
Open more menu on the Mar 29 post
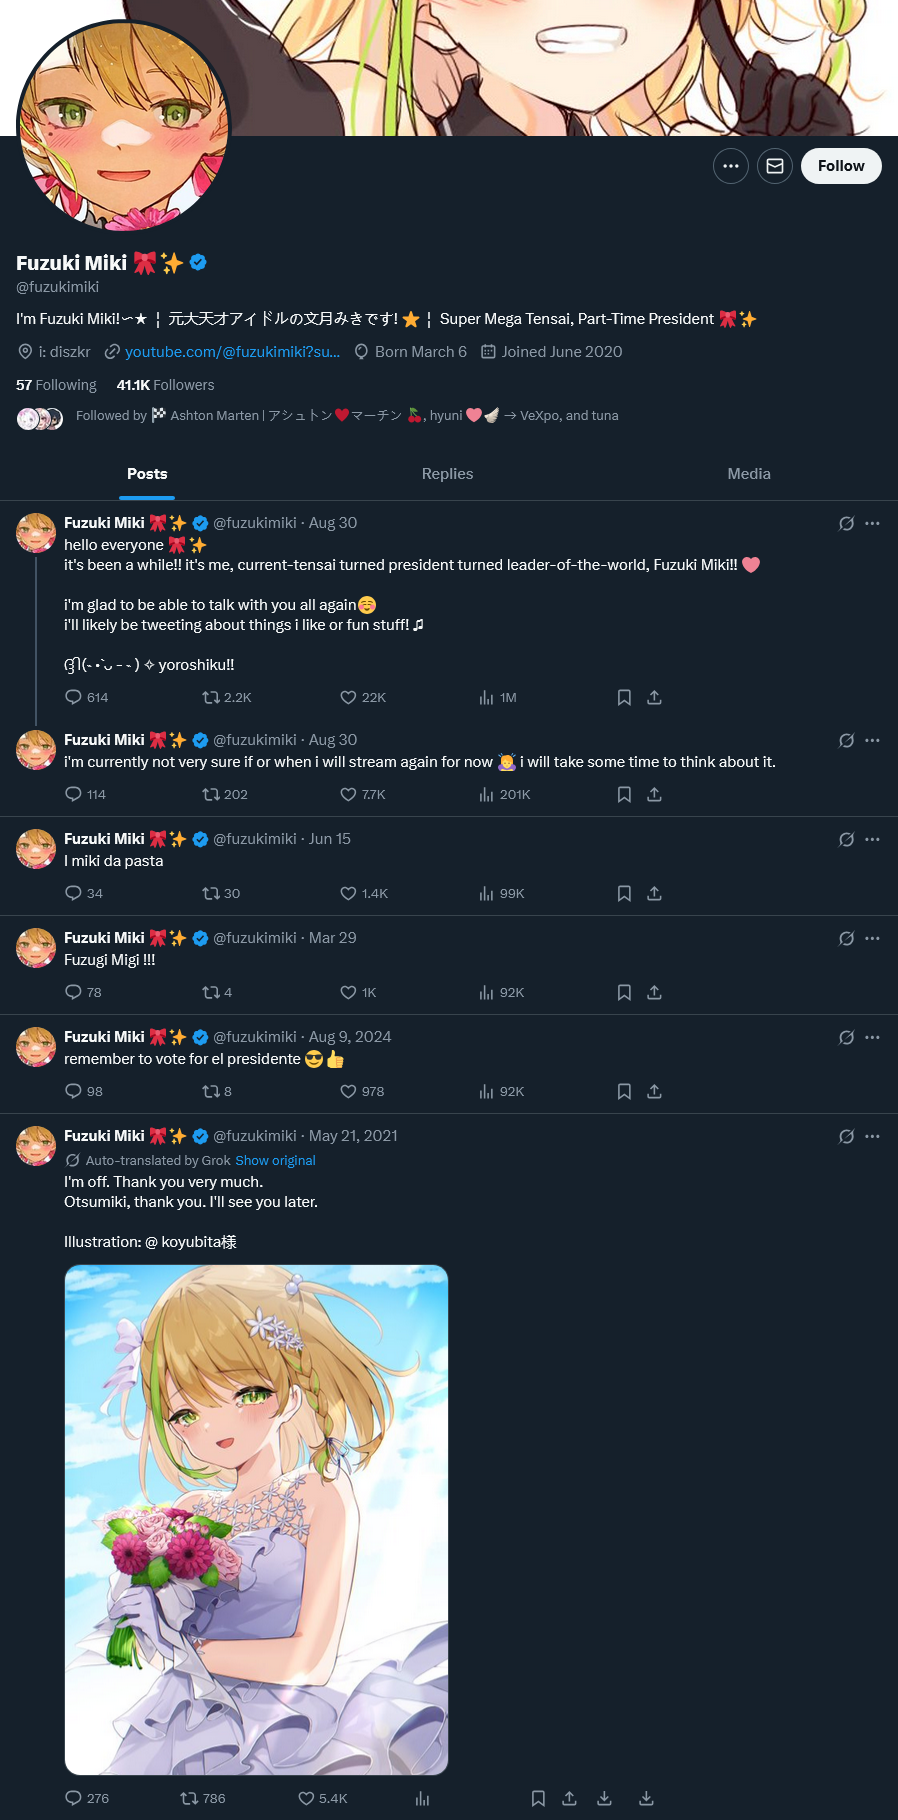pyautogui.click(x=872, y=938)
